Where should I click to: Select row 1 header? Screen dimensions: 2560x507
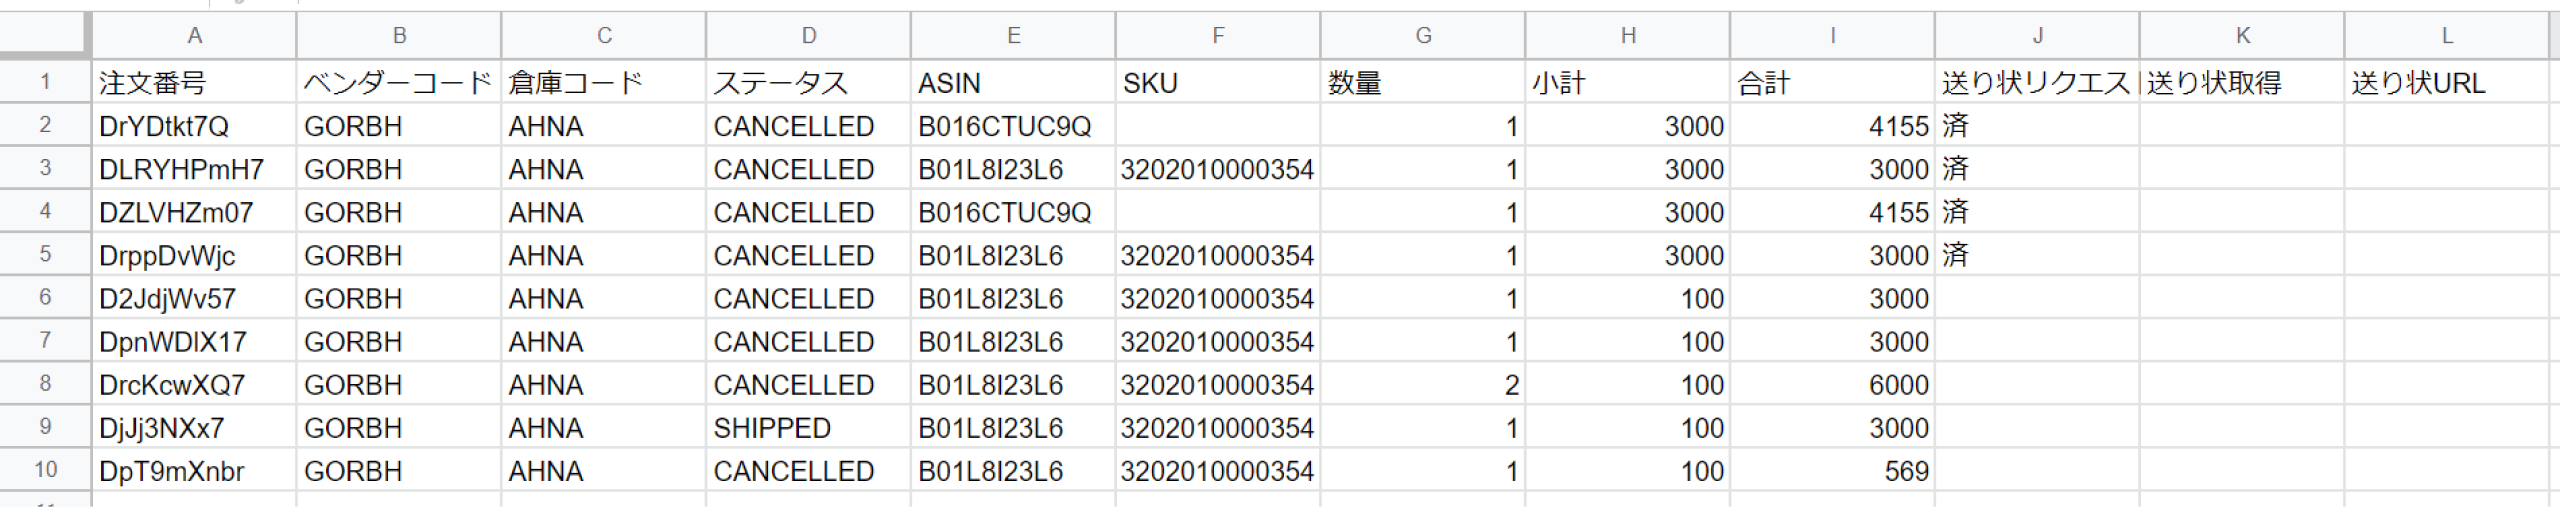45,82
